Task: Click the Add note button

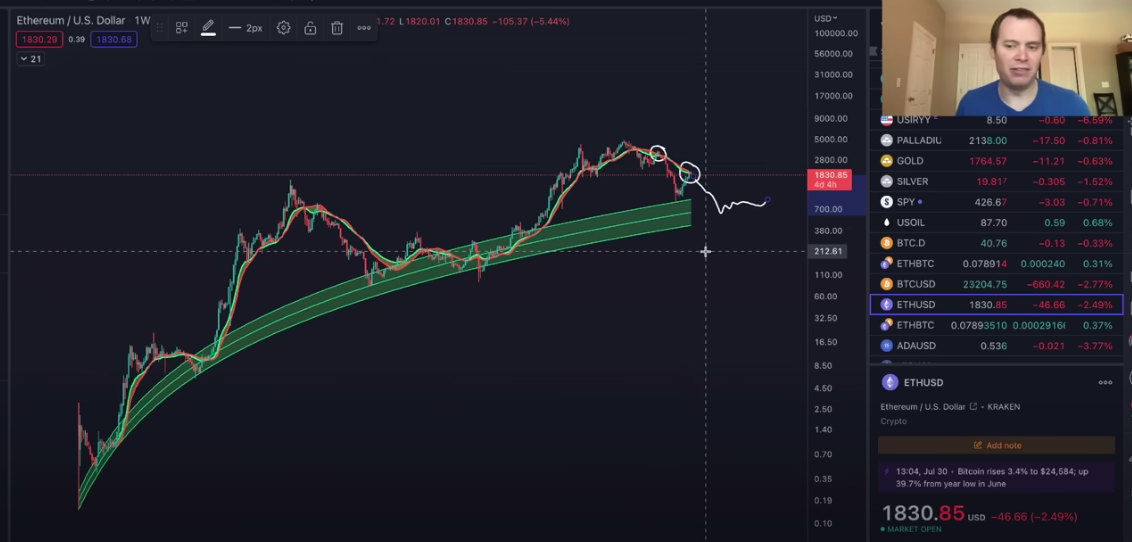Action: pos(996,445)
